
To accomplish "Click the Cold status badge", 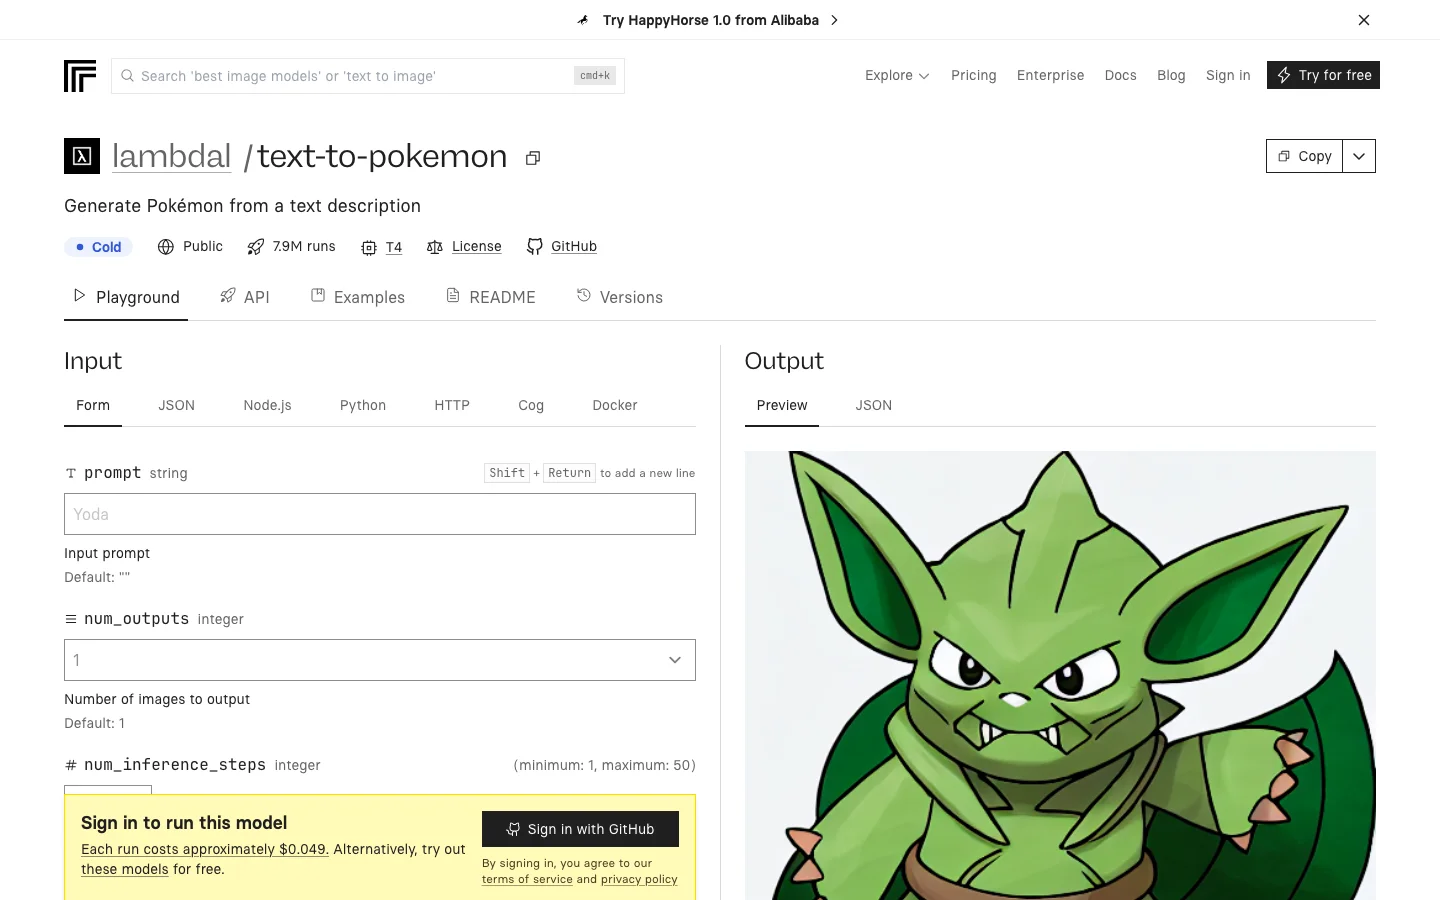I will pyautogui.click(x=98, y=247).
